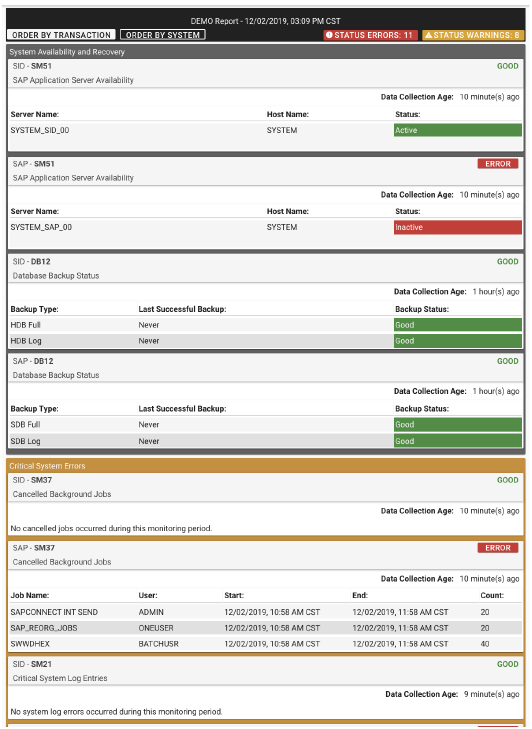Select the red Inactive status cell
This screenshot has width=532, height=729.
458,227
